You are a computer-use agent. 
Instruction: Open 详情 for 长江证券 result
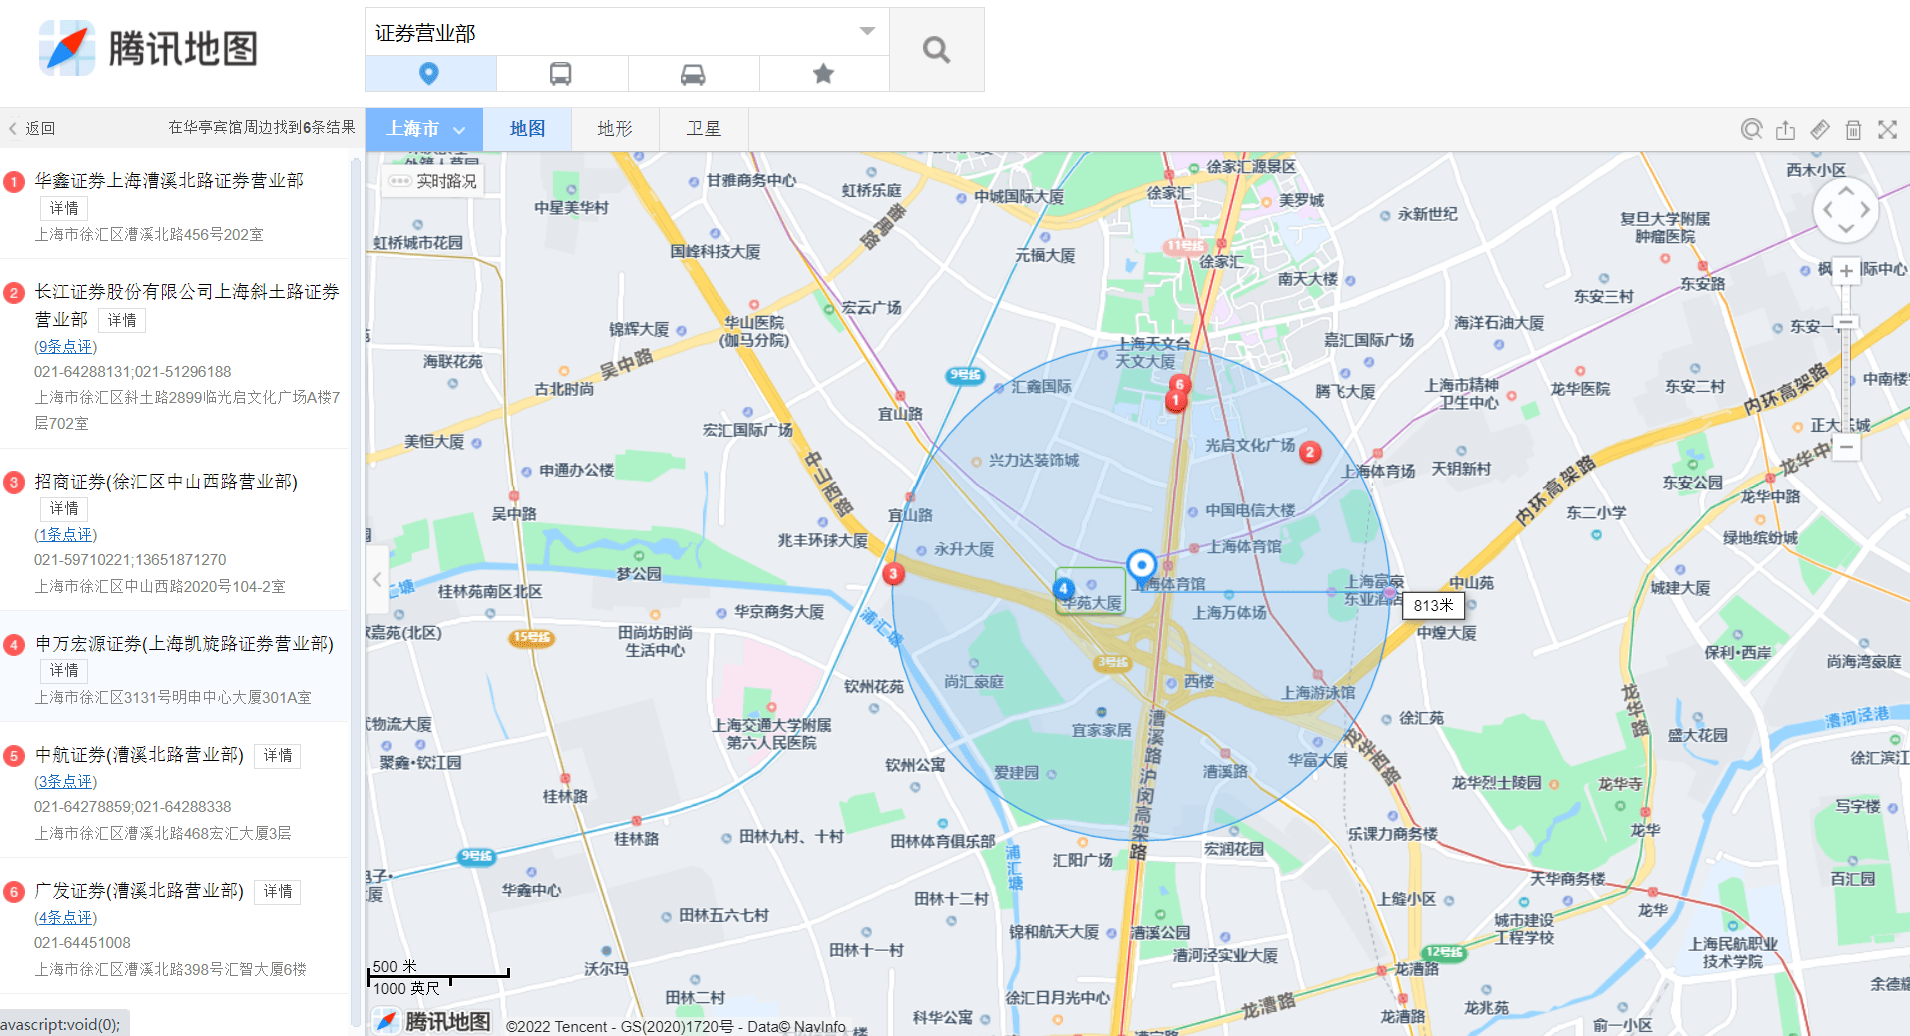click(122, 320)
